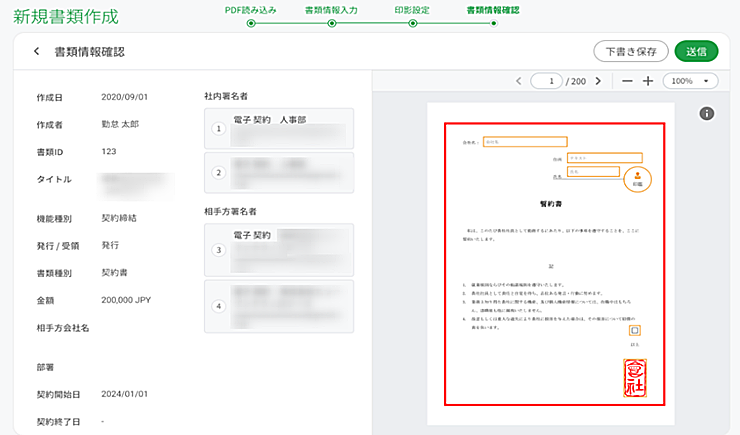Go to previous PDF page arrow
Screen dimensions: 740x435
519,81
